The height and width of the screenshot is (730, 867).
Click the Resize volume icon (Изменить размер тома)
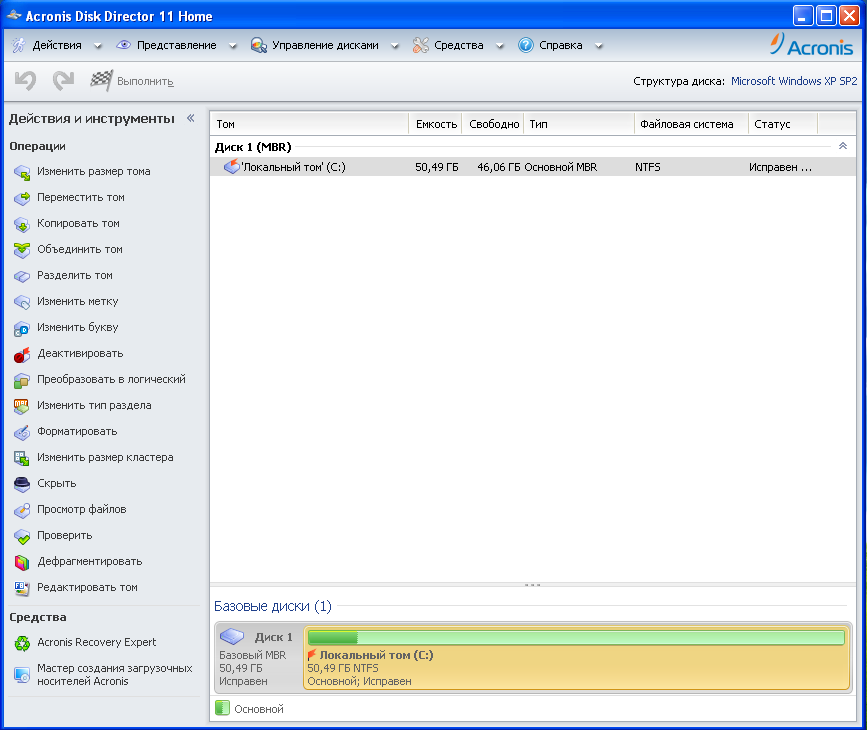point(22,173)
